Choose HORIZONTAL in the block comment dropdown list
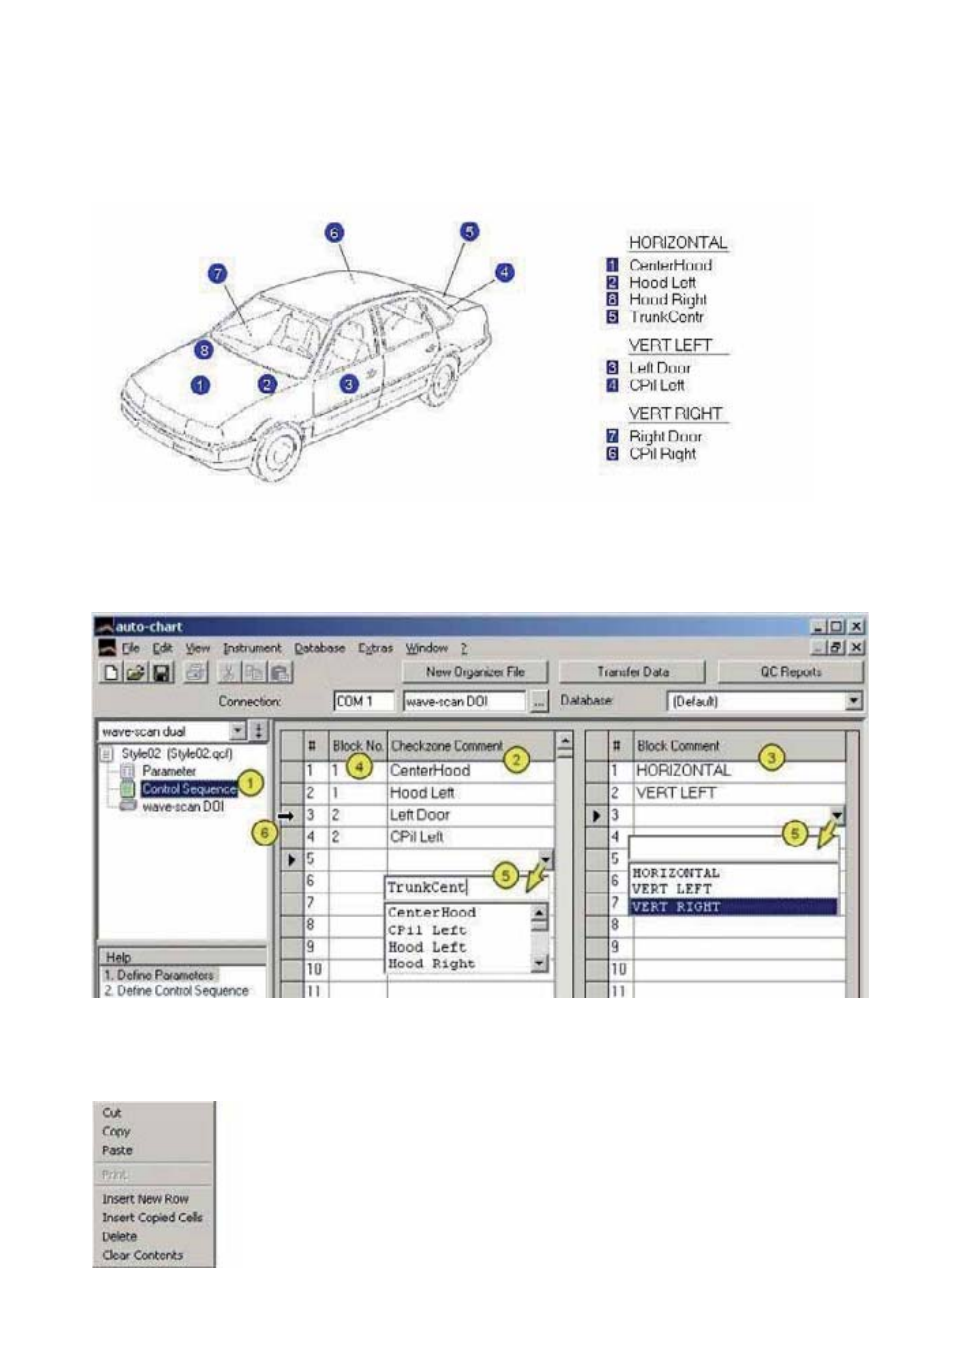Image resolution: width=953 pixels, height=1352 pixels. point(733,873)
